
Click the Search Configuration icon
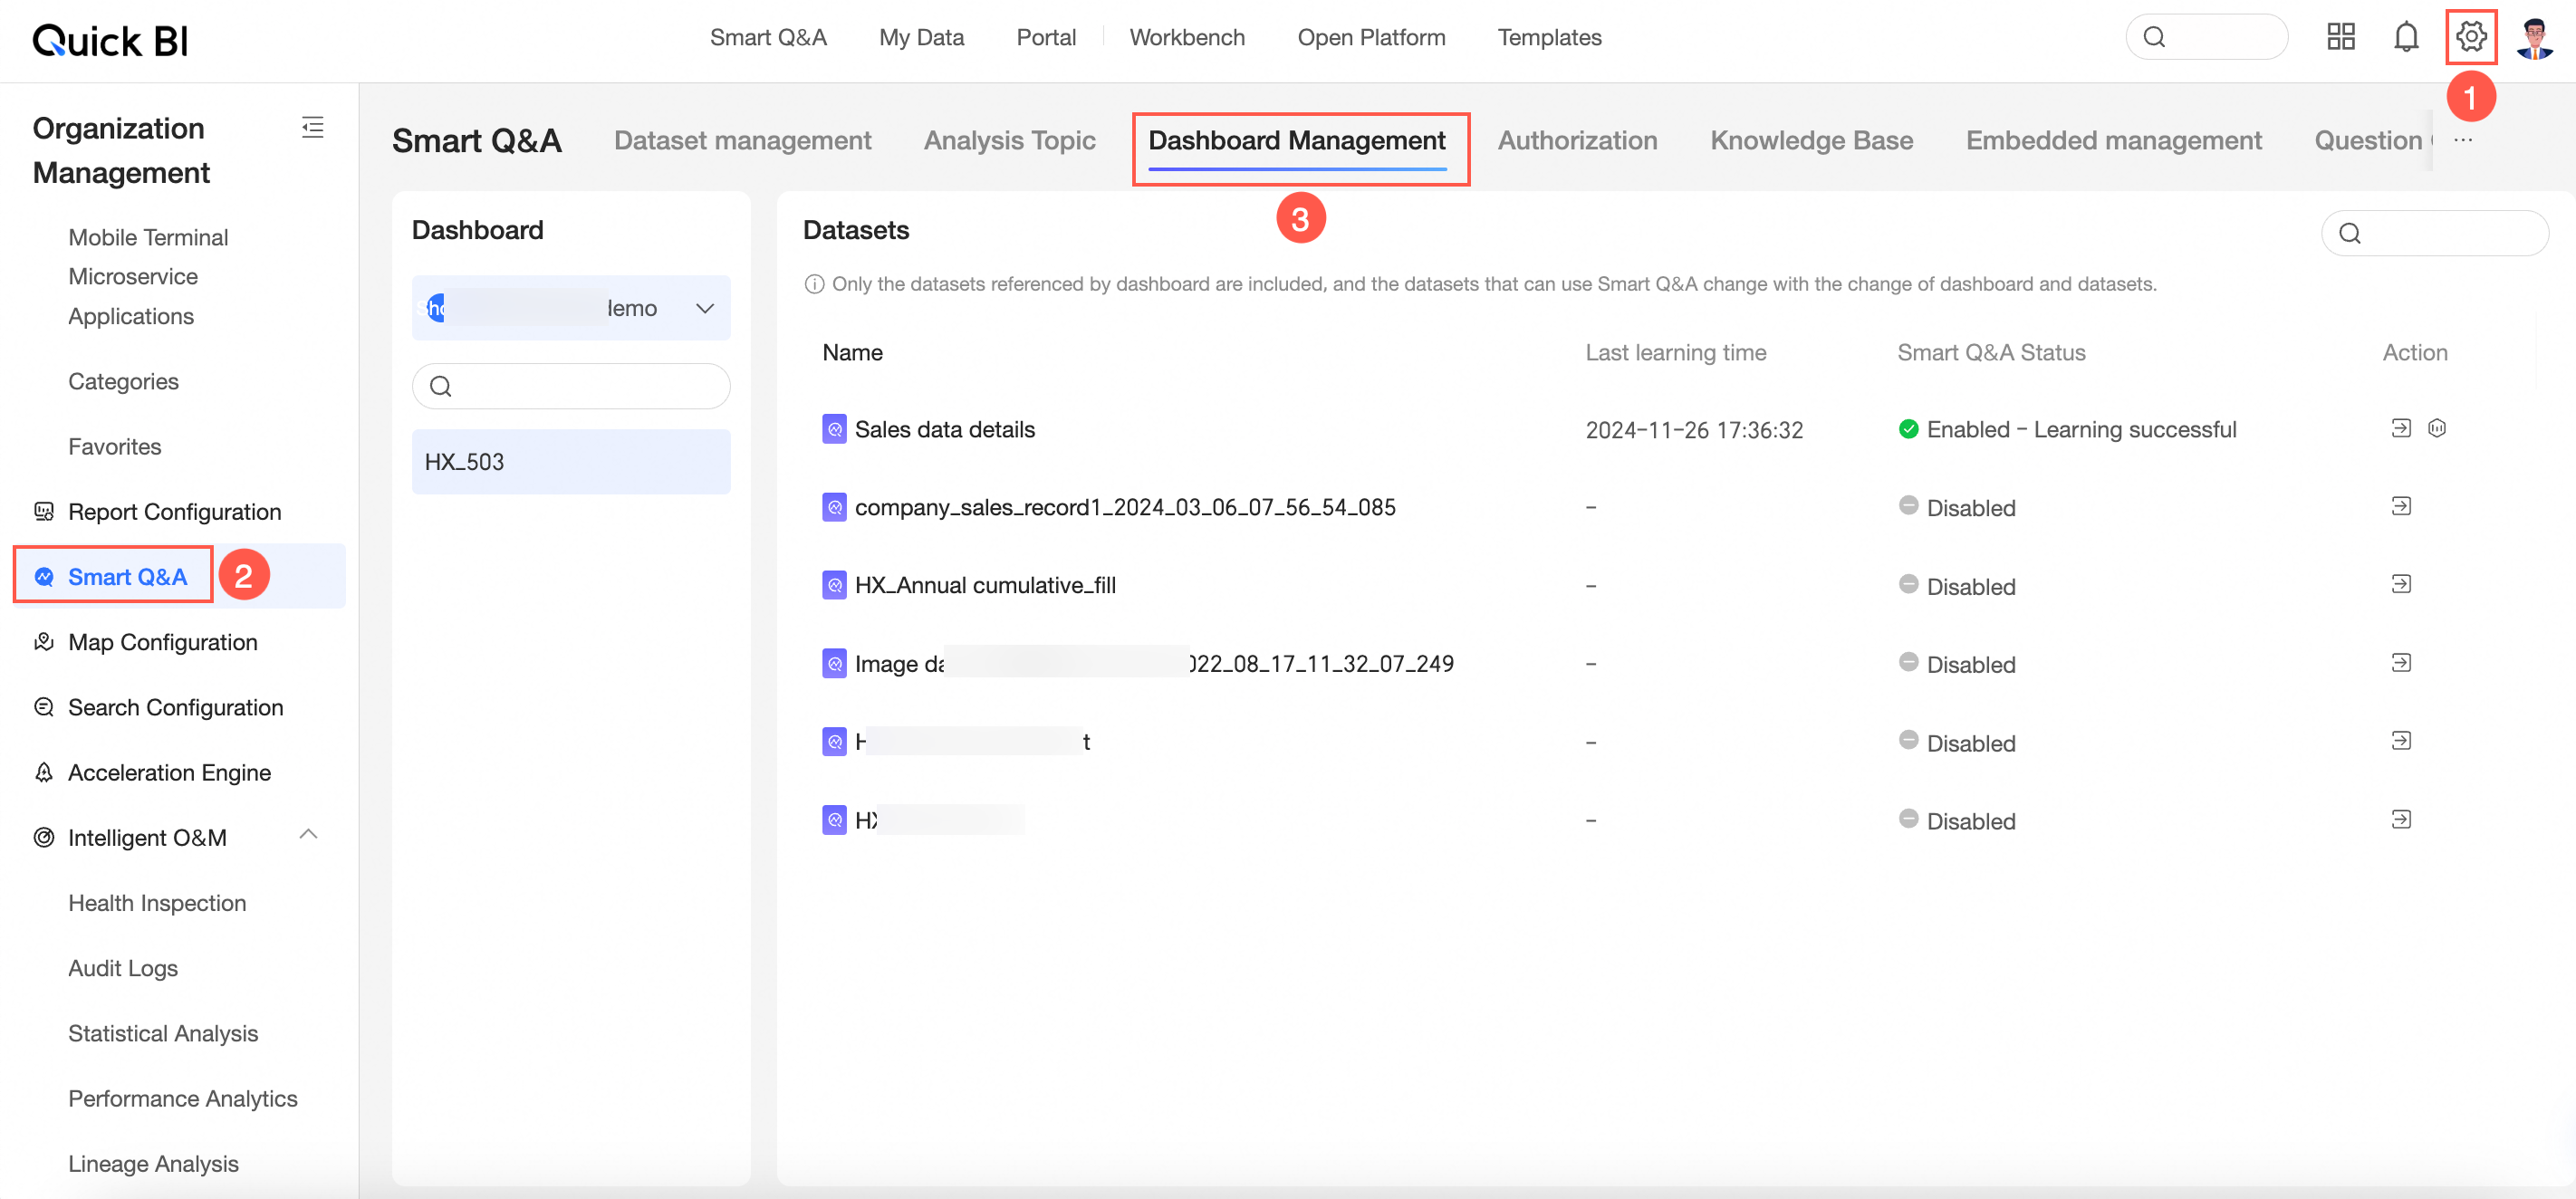click(x=44, y=707)
